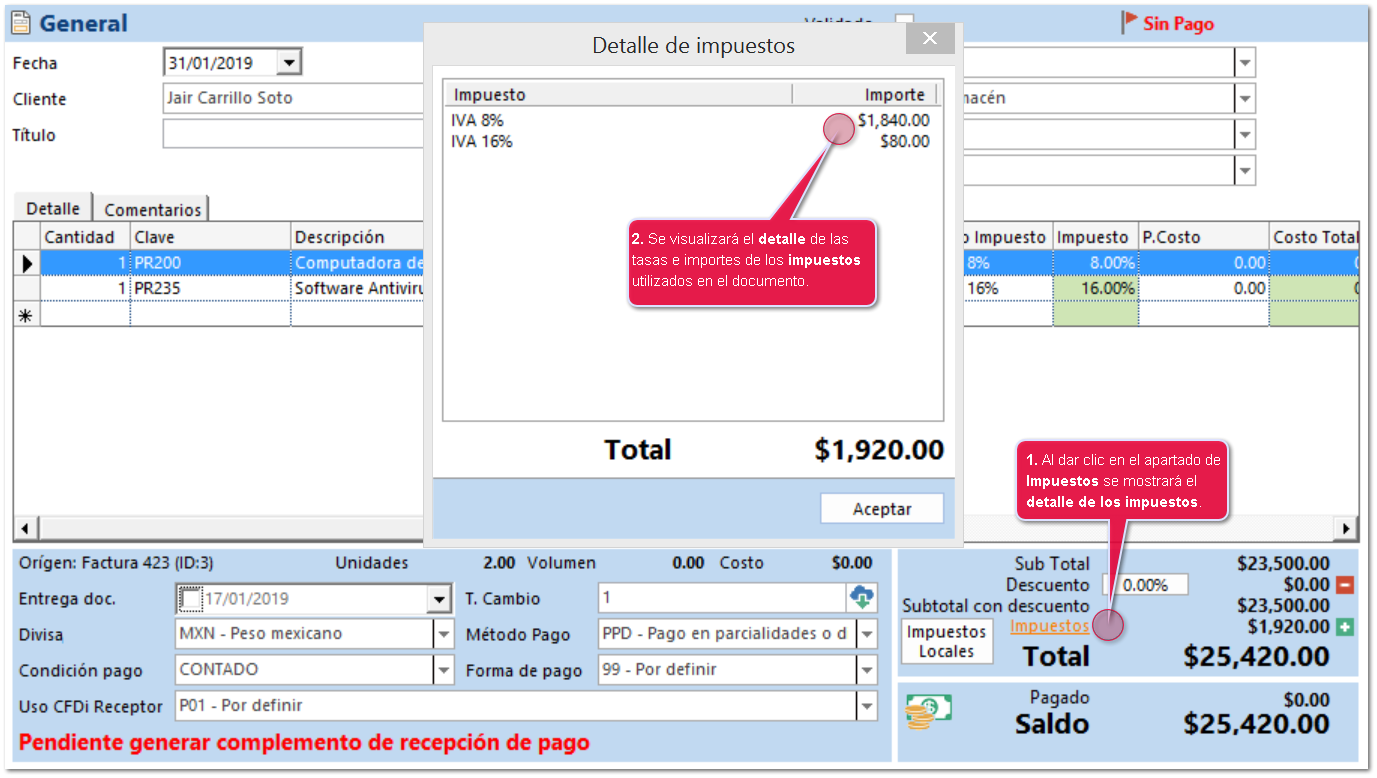Open the Método Pago dropdown

(x=866, y=634)
